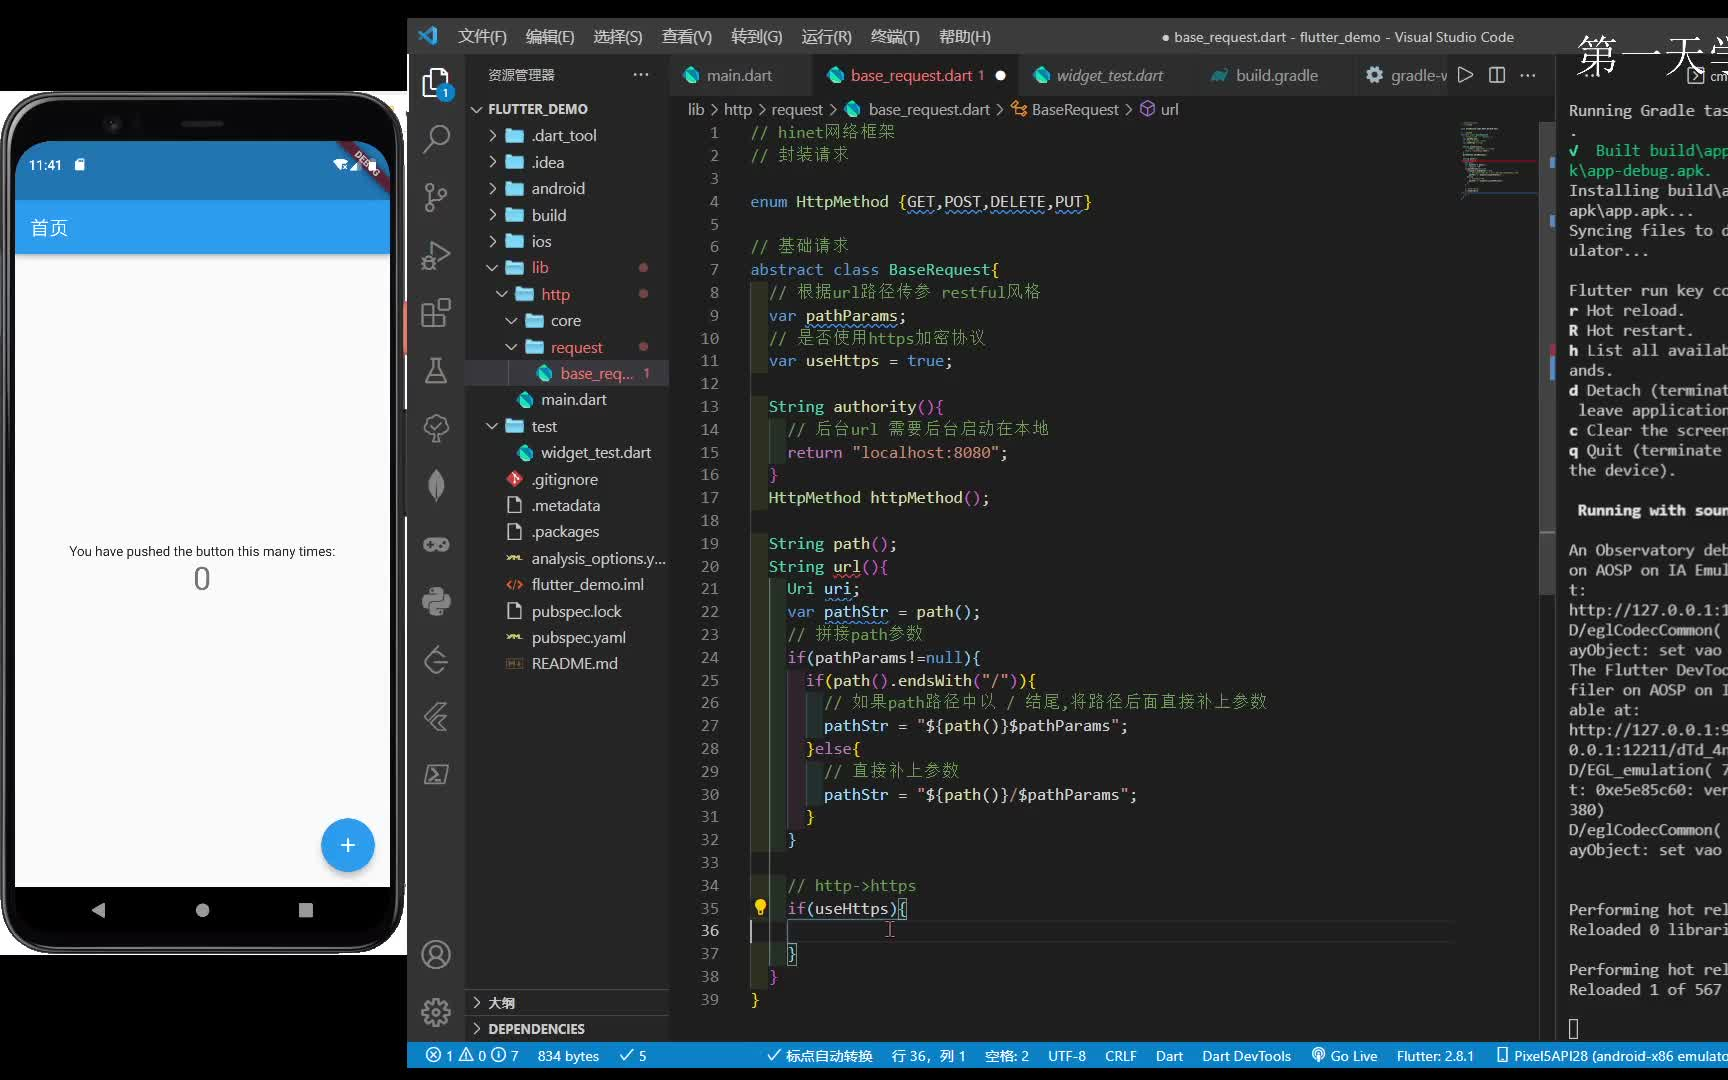Open the Source Control view icon
1728x1080 pixels.
point(436,197)
